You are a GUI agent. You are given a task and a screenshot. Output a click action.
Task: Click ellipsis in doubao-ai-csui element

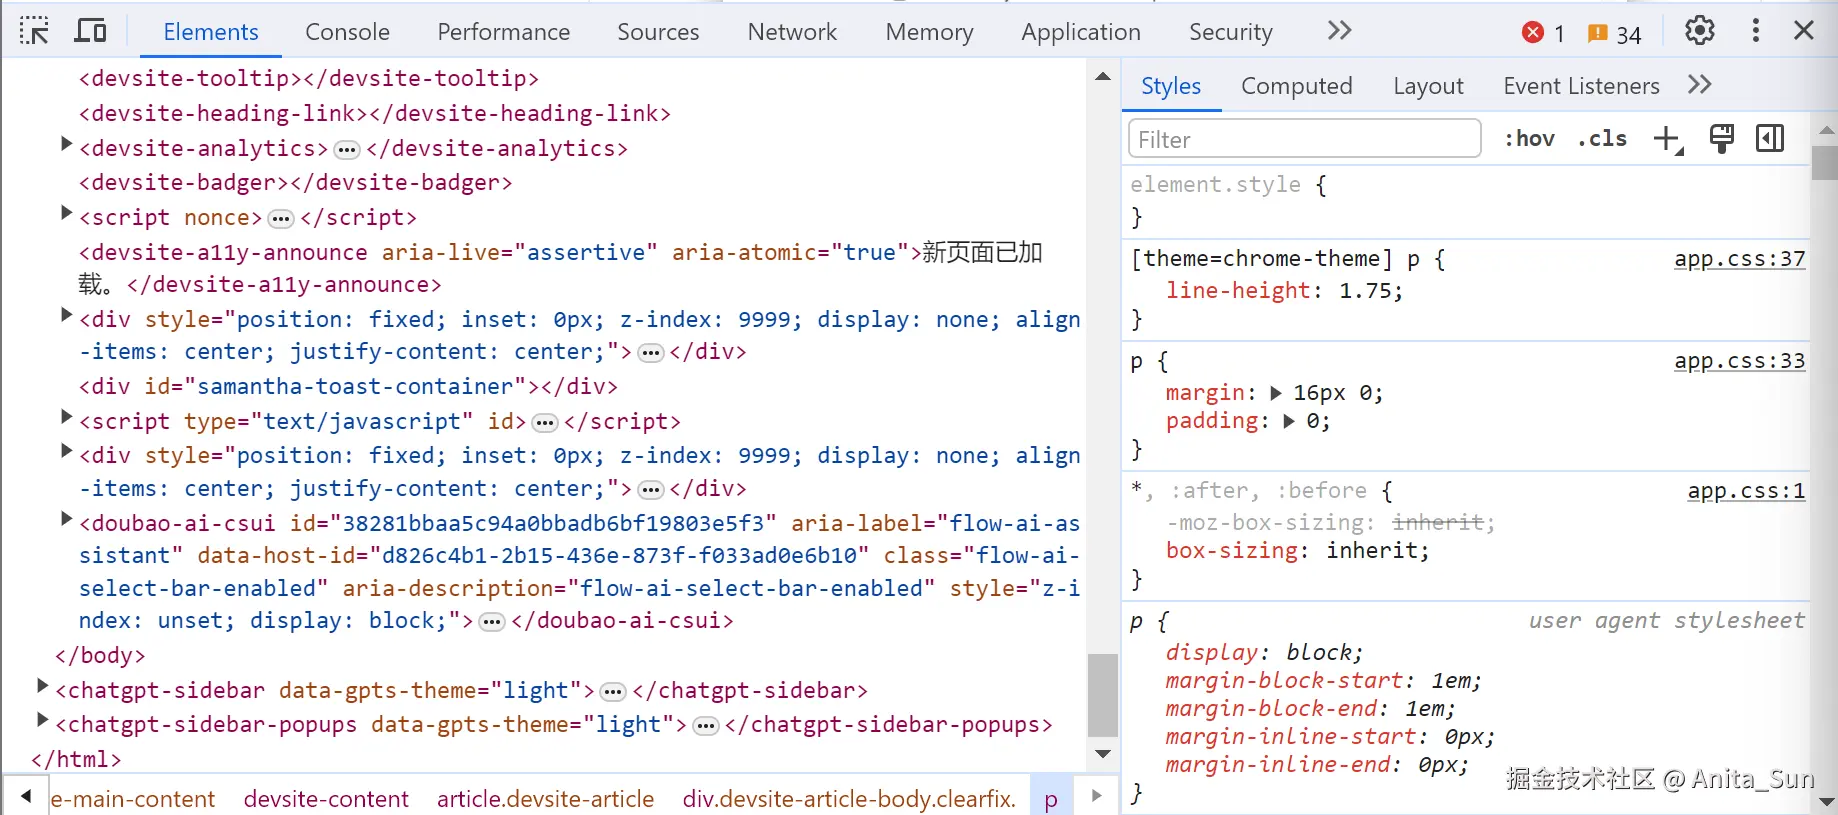[492, 622]
